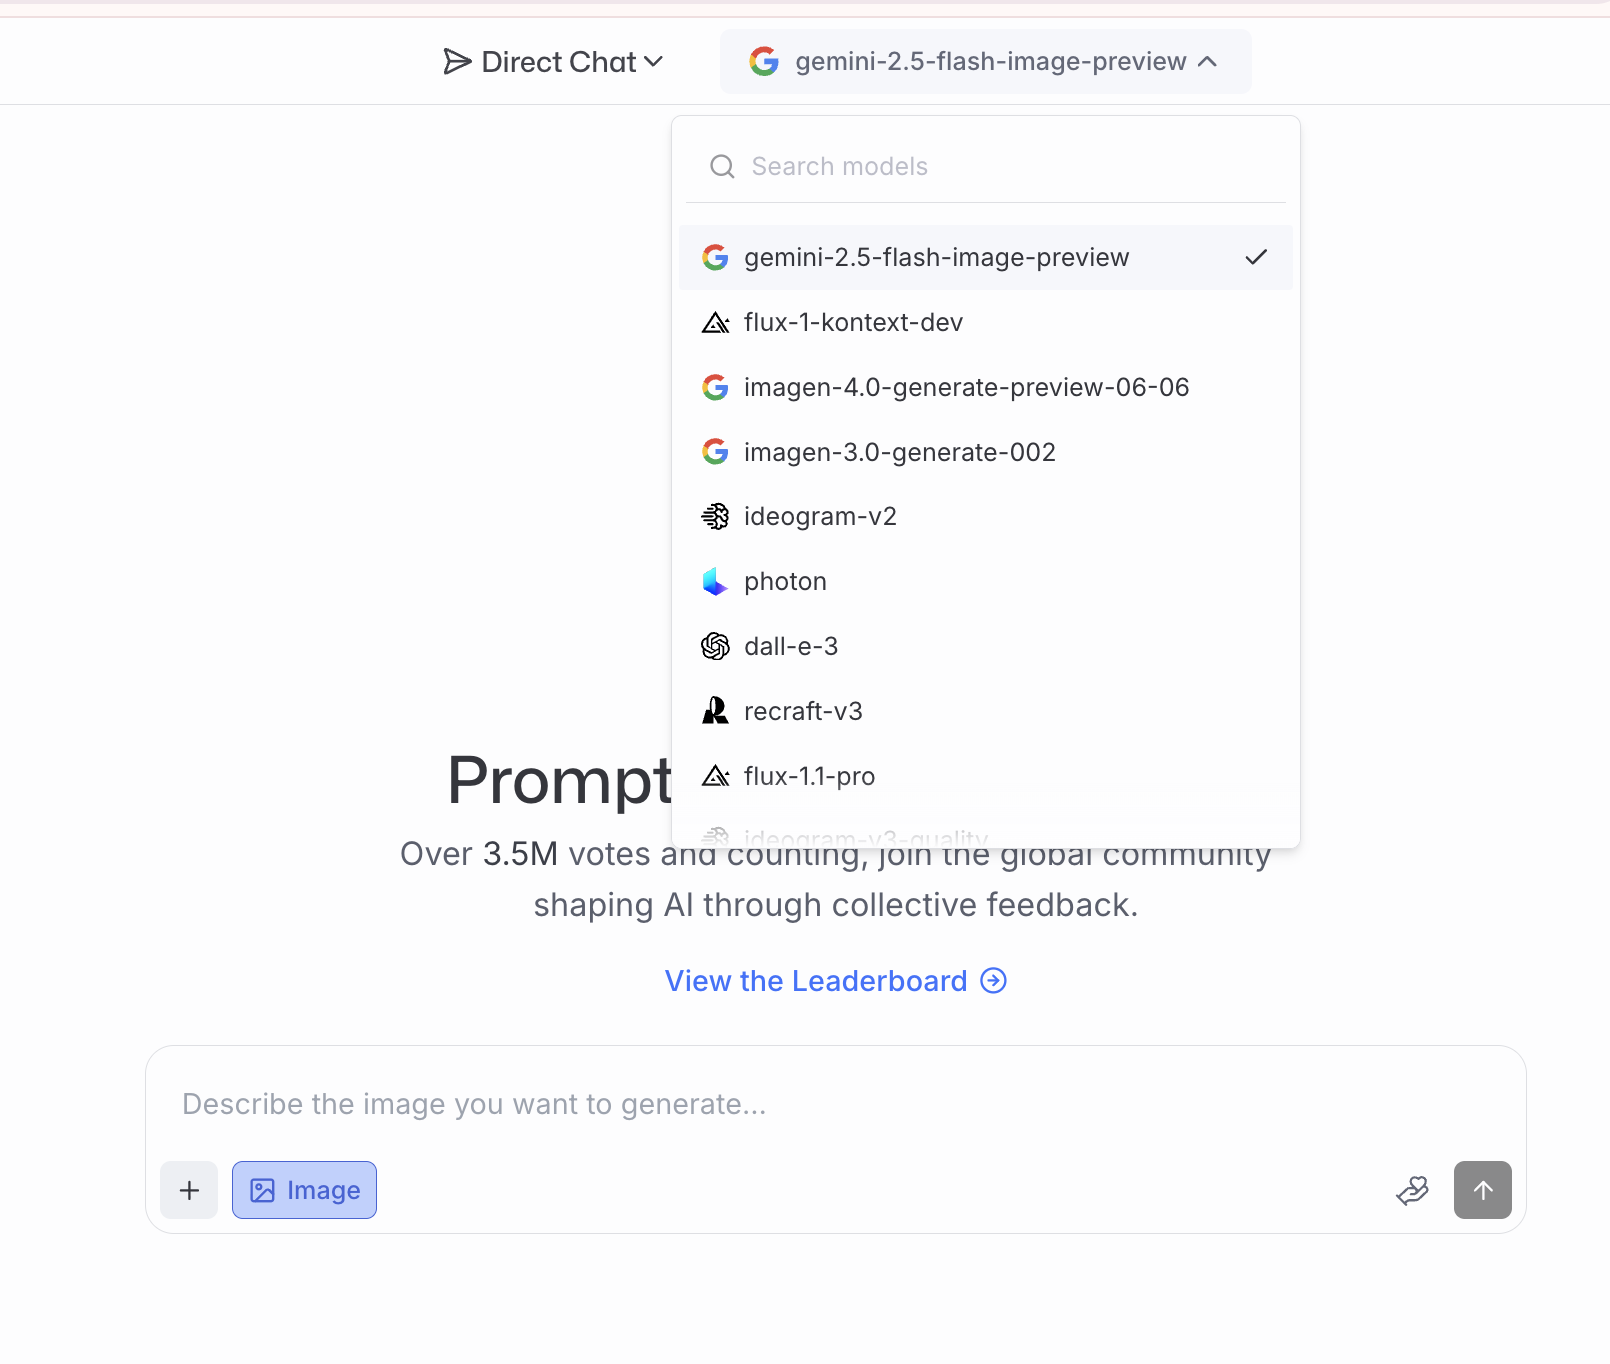The image size is (1610, 1364).
Task: Click the checkmark on selected gemini model
Action: point(1256,257)
